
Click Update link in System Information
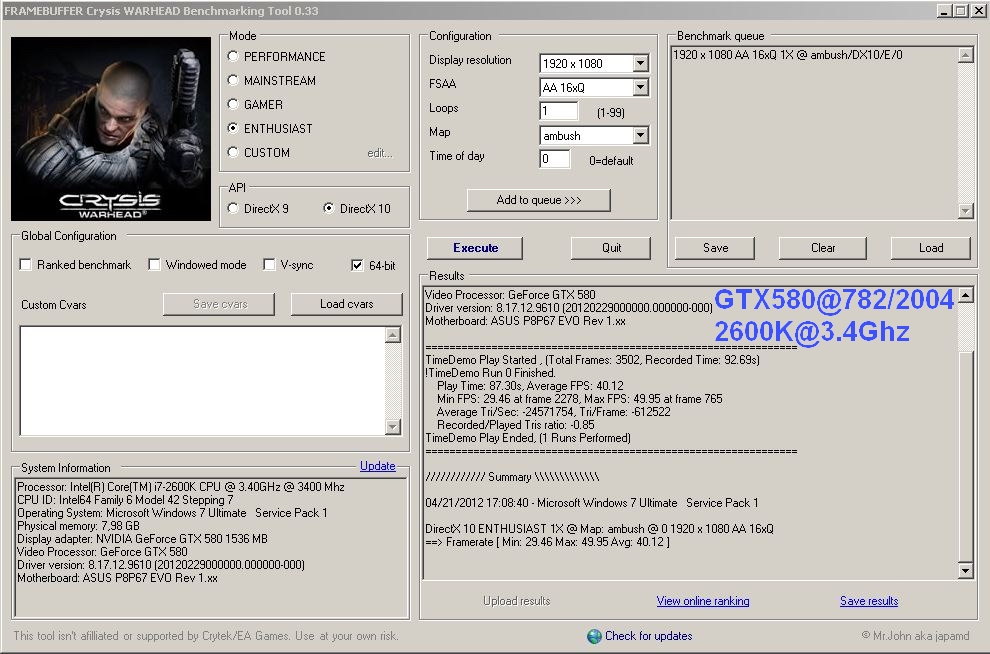point(378,466)
